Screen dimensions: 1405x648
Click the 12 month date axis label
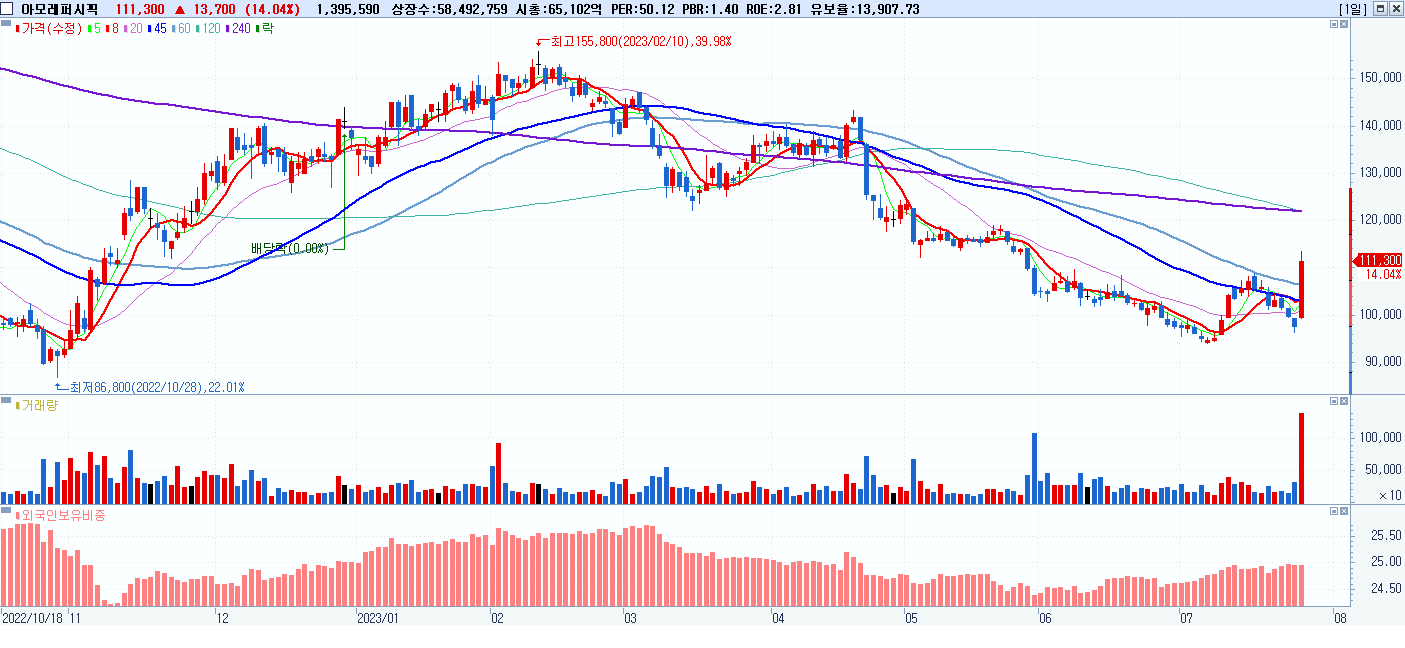click(x=223, y=618)
